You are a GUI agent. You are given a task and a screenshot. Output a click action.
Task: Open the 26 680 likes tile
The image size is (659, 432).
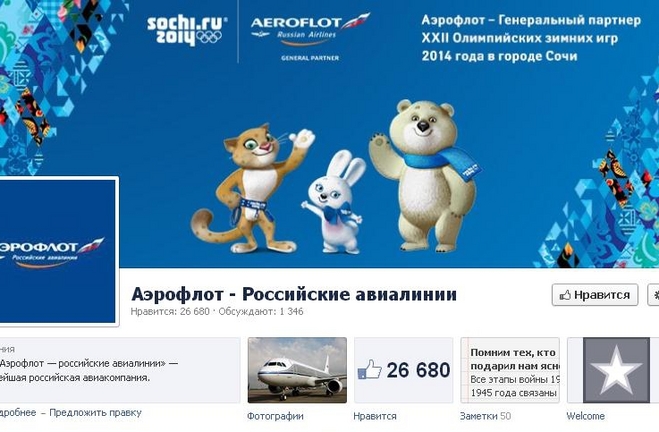point(403,370)
